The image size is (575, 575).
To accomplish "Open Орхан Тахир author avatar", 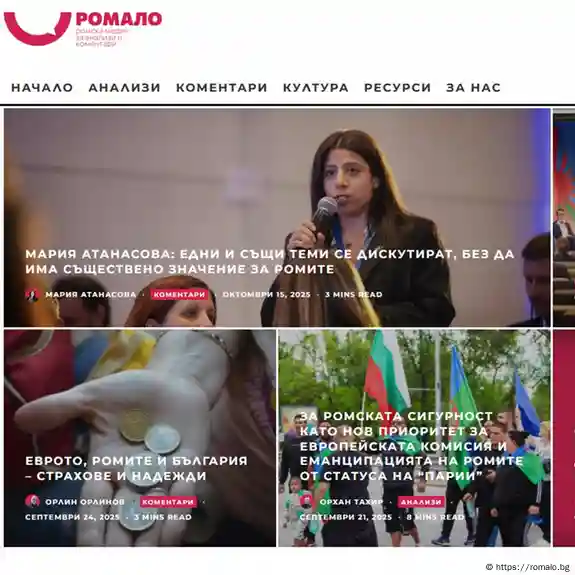I will pos(307,501).
